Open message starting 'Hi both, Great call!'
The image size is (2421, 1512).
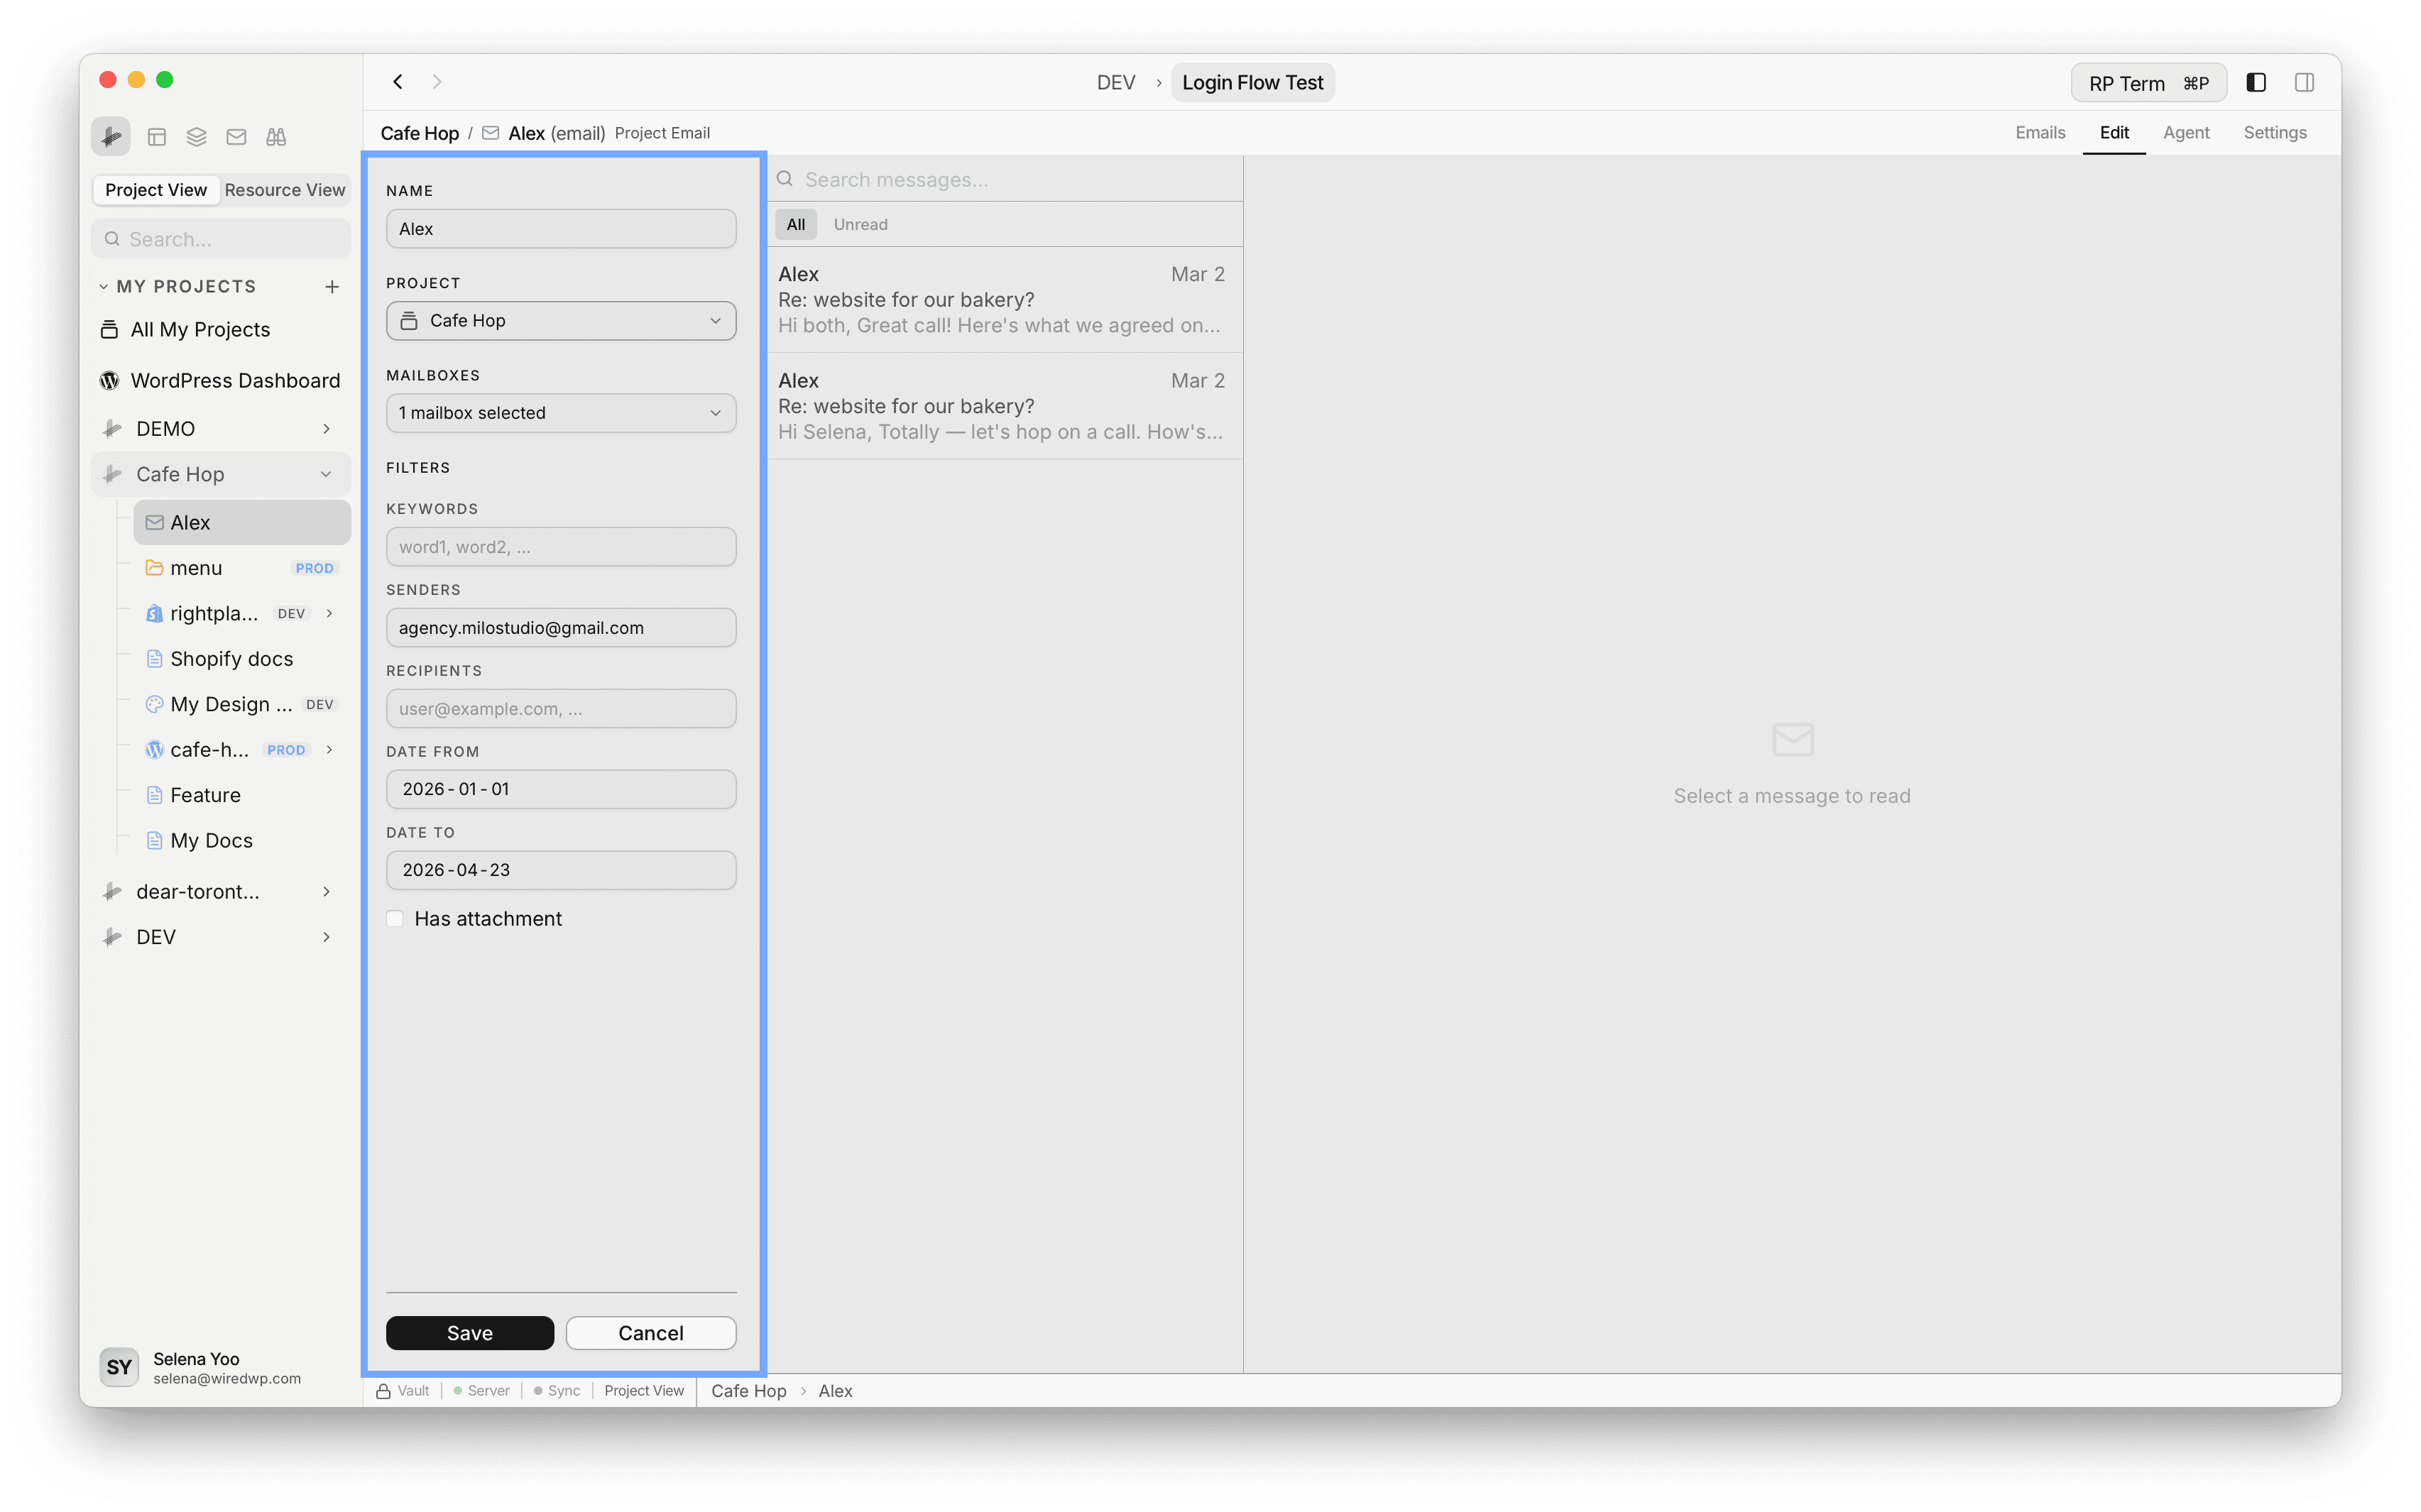point(1005,300)
